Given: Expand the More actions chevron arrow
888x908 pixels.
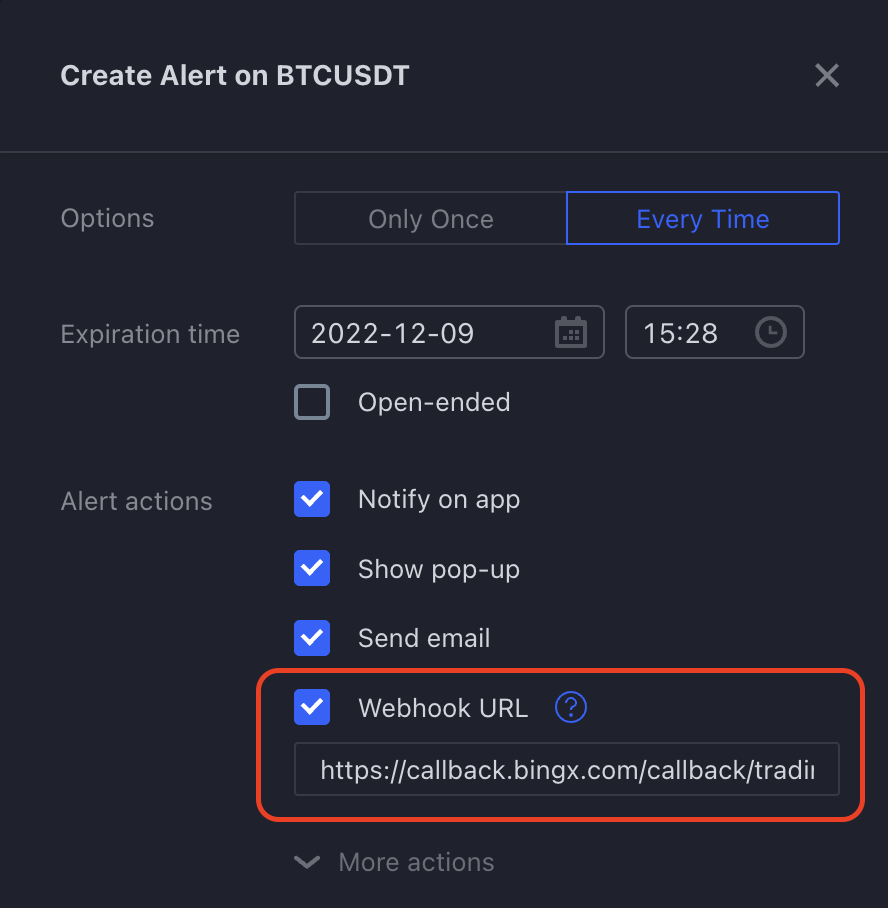Looking at the screenshot, I should pos(307,862).
